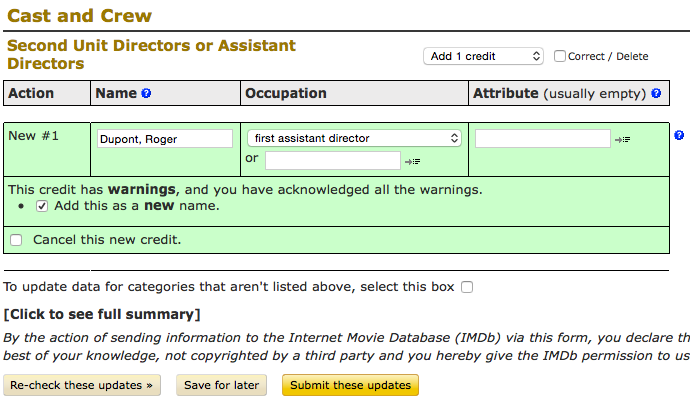This screenshot has height=400, width=690.
Task: Open the Click to see full summary link
Action: pos(102,315)
